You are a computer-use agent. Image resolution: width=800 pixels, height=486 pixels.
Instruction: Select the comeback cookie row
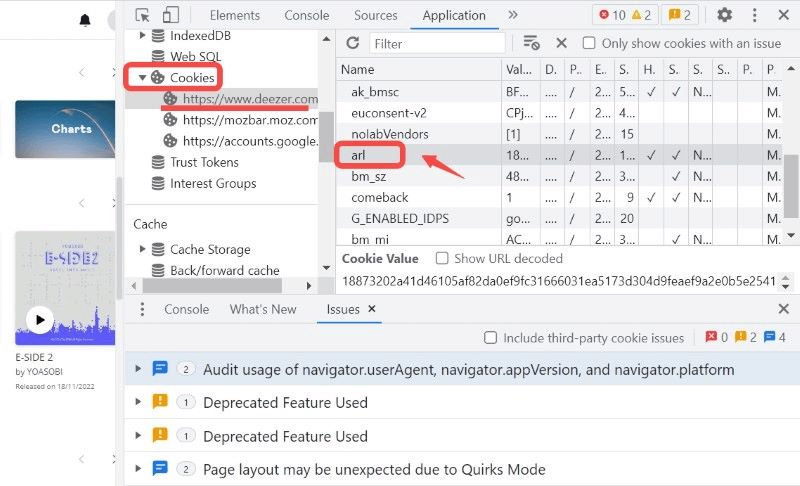click(559, 197)
